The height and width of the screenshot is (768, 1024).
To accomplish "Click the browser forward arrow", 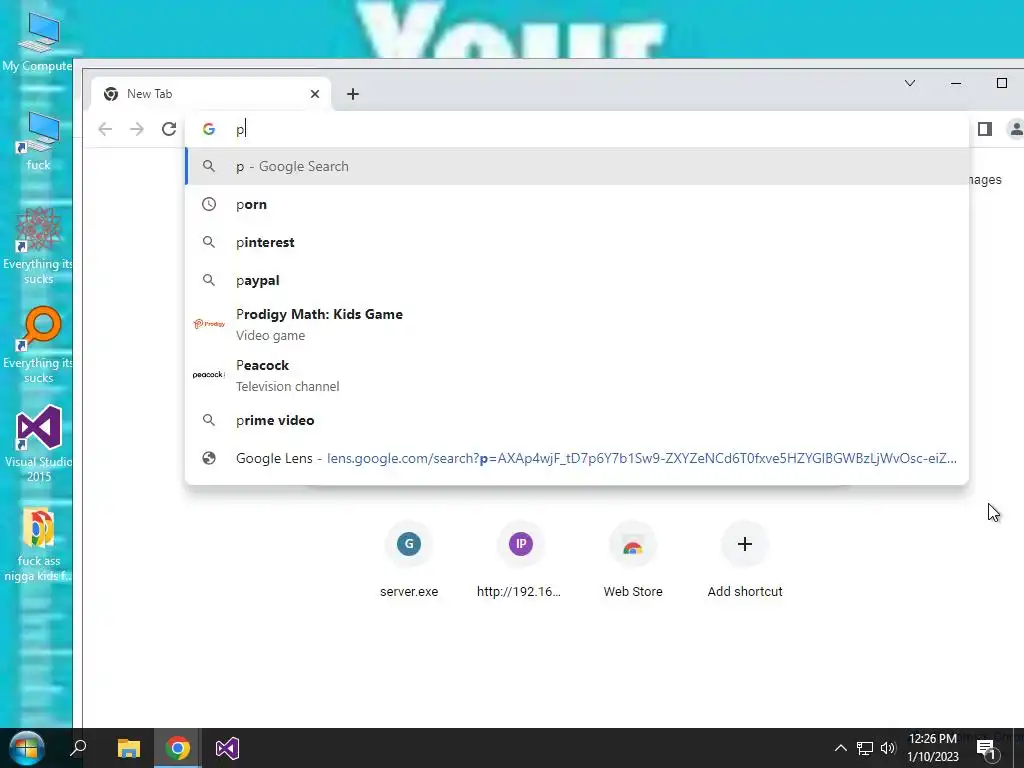I will pos(136,129).
